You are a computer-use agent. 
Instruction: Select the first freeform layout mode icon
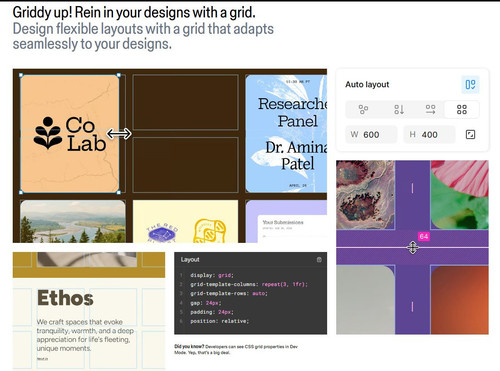363,109
